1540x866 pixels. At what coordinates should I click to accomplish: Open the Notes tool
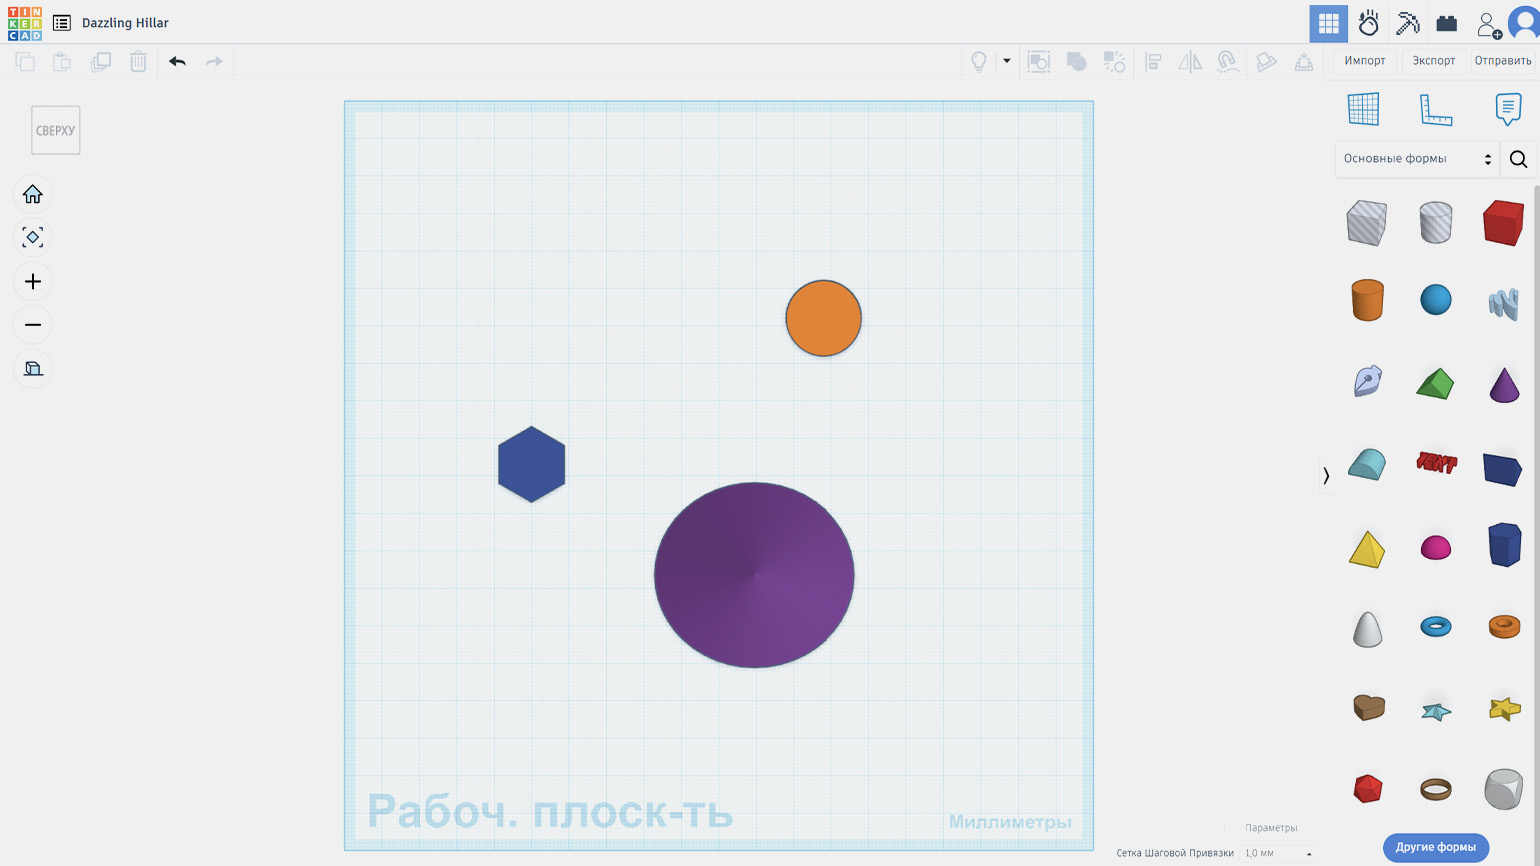pos(1507,109)
